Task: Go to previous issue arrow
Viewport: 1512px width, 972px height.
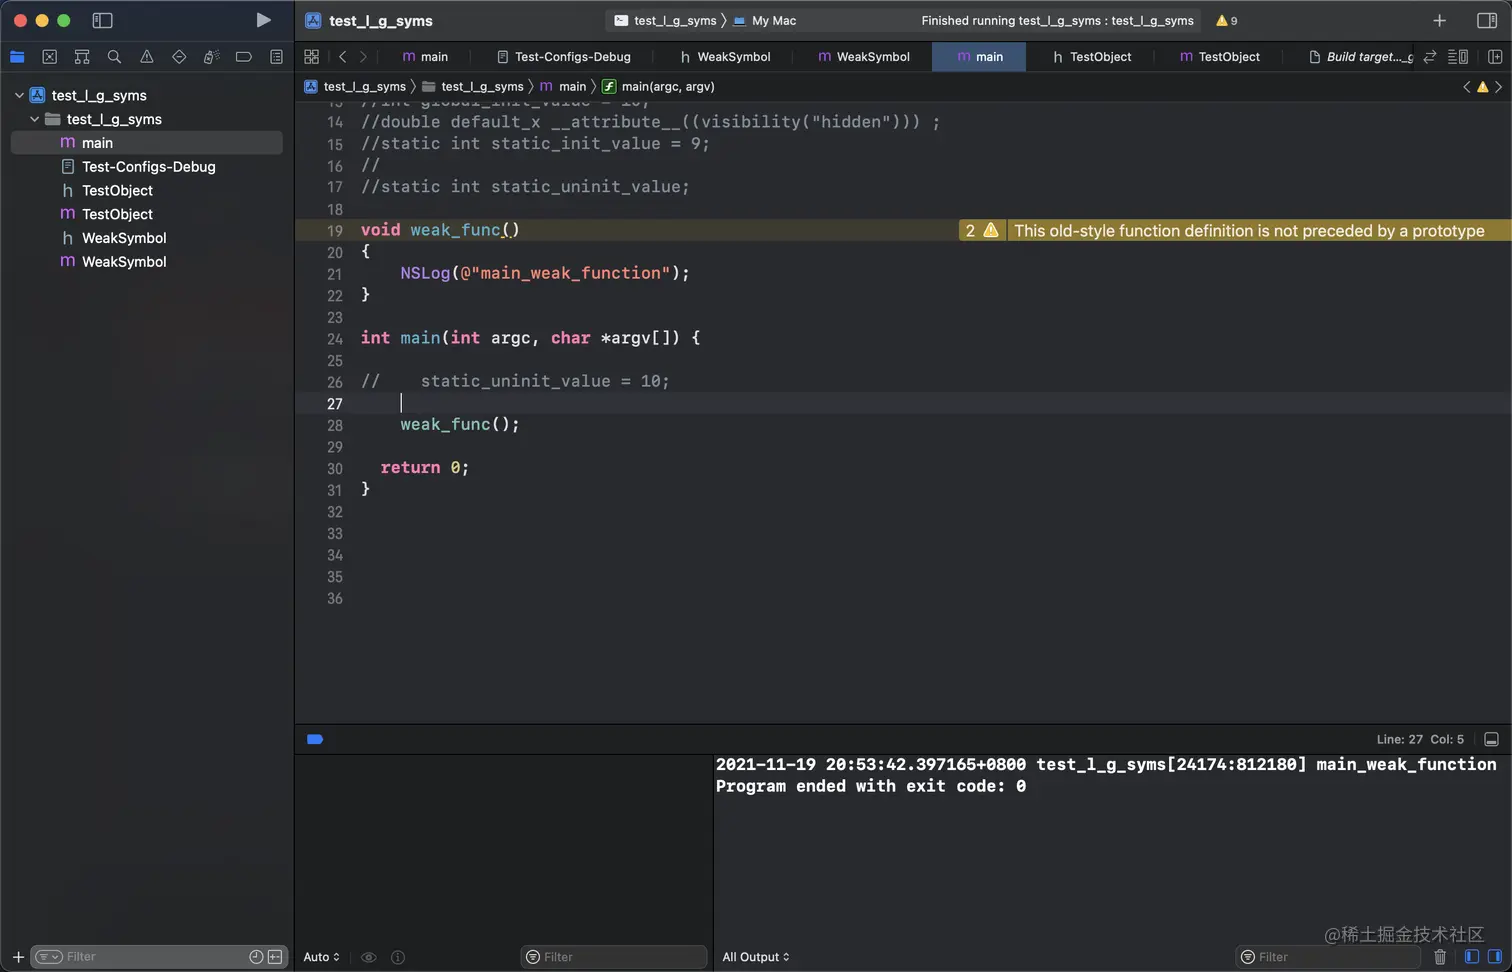Action: [1467, 87]
